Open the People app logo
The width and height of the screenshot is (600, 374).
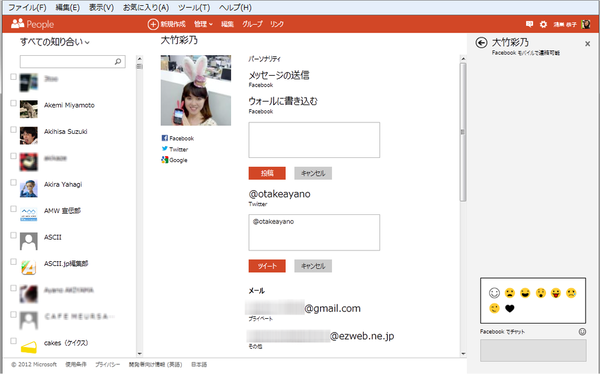coord(33,24)
